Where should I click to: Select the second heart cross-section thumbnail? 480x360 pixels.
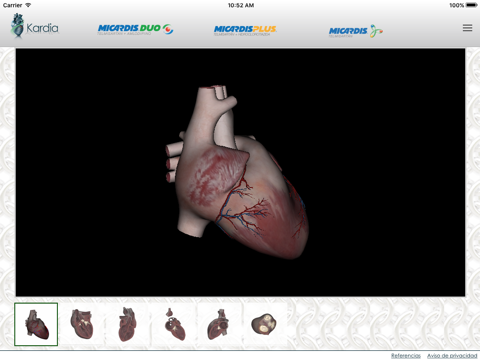tap(82, 324)
